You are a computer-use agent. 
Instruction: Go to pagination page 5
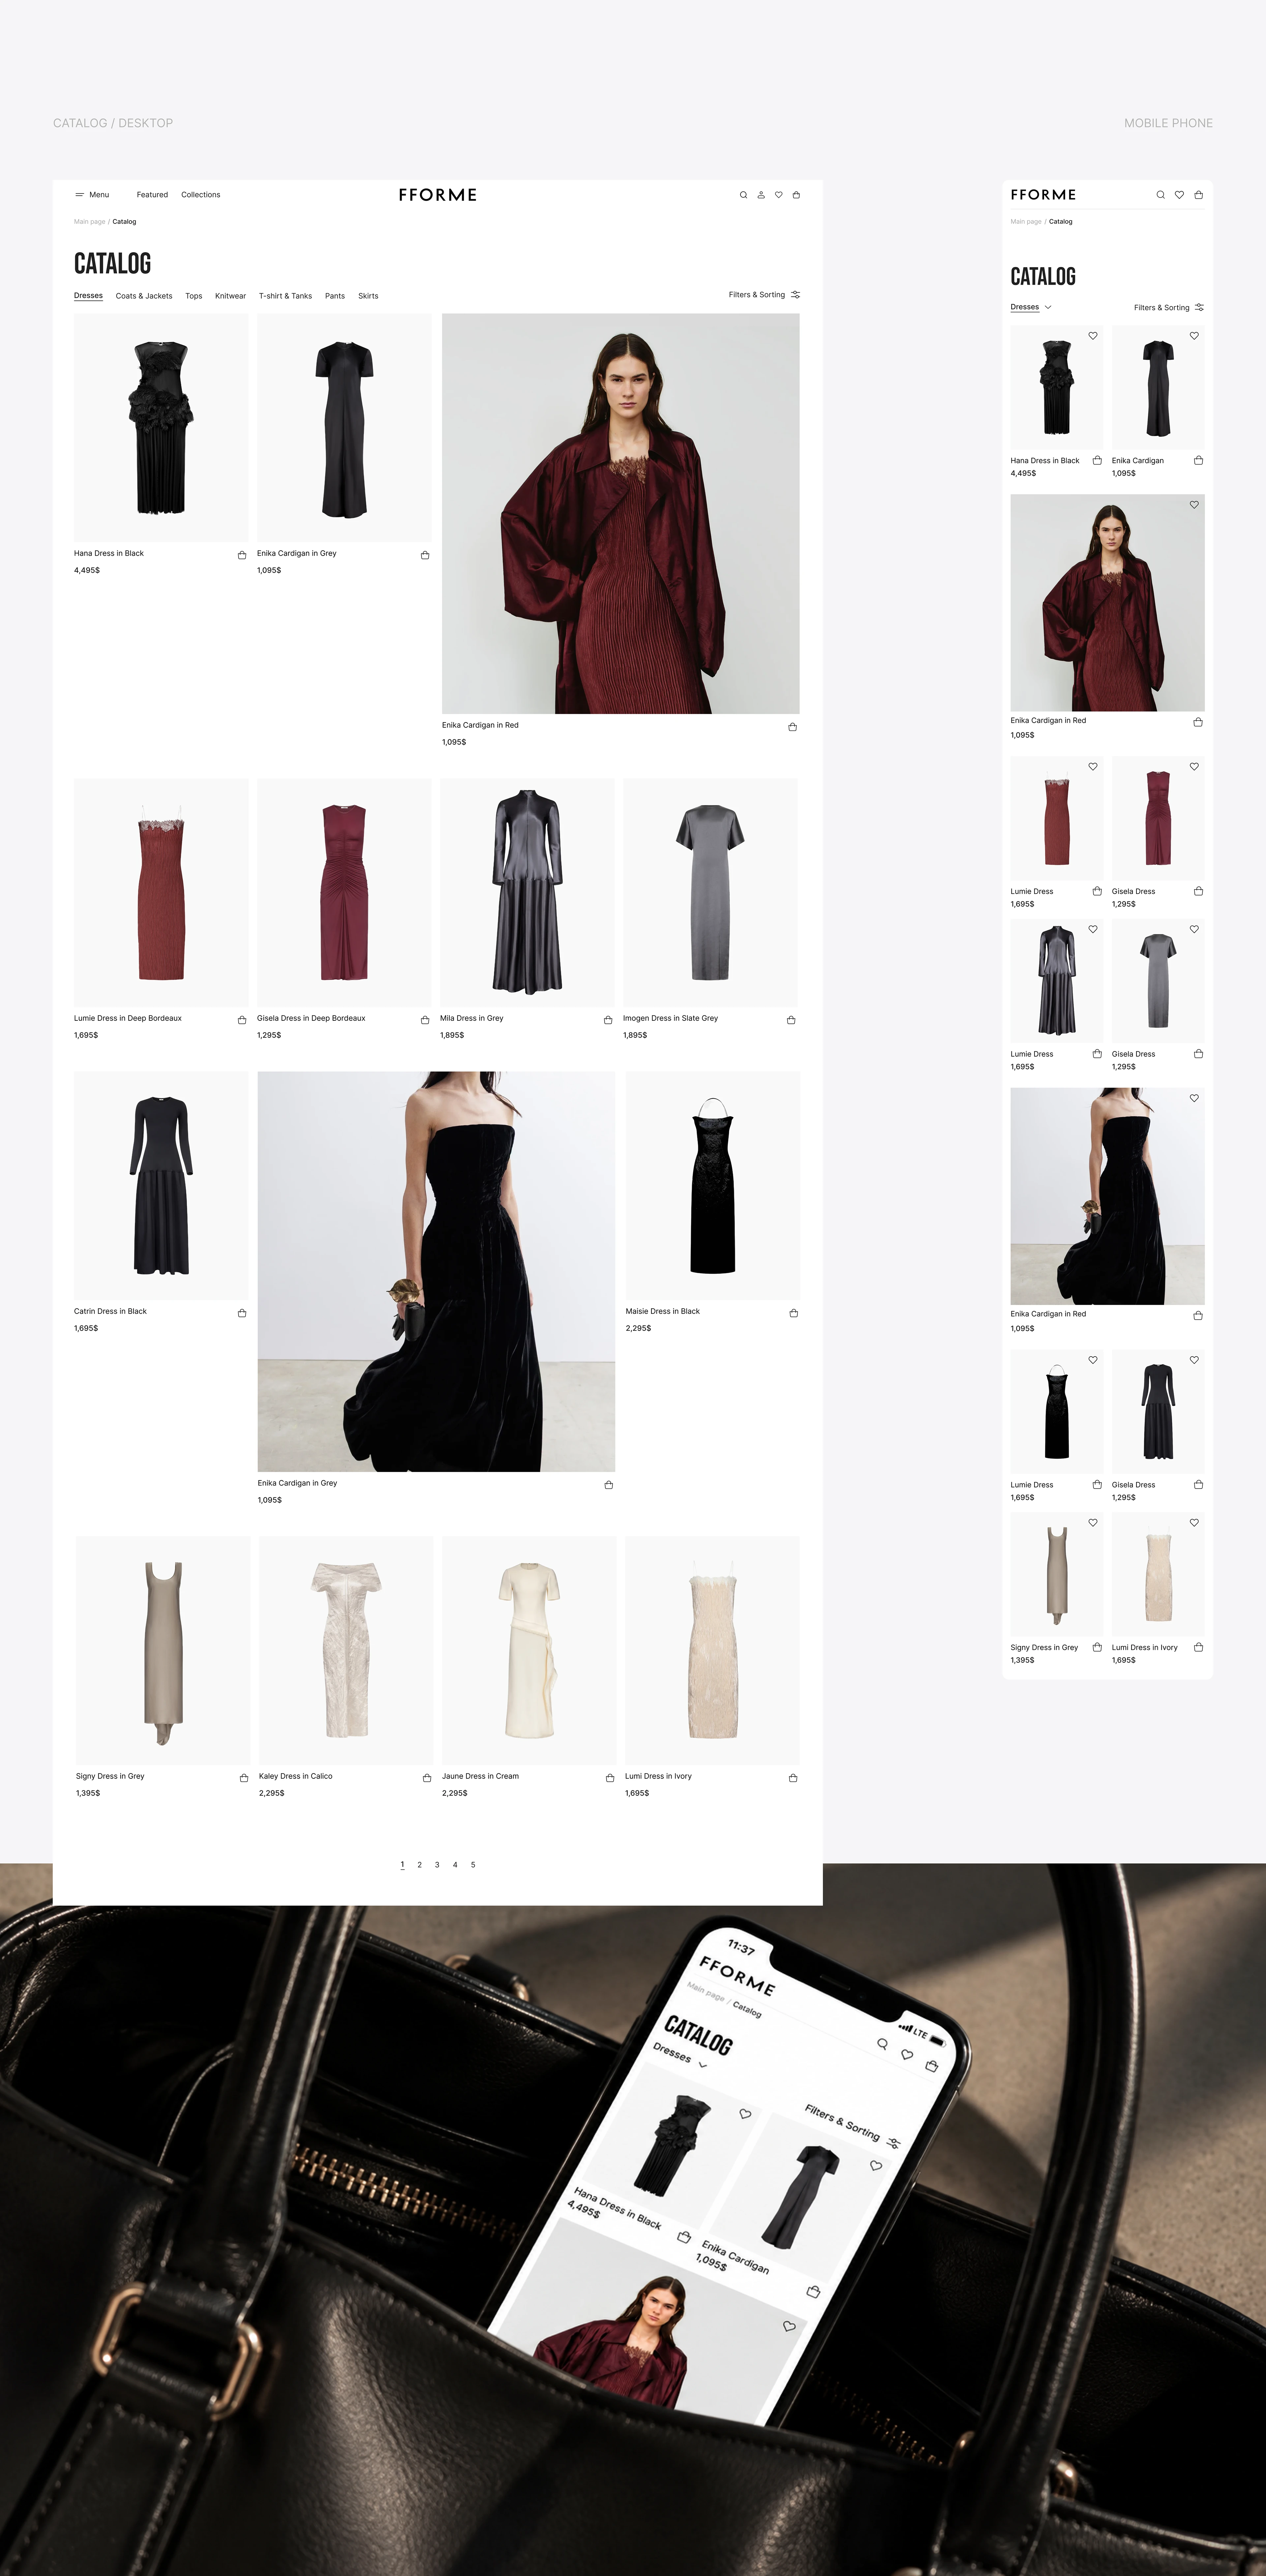click(x=473, y=1865)
